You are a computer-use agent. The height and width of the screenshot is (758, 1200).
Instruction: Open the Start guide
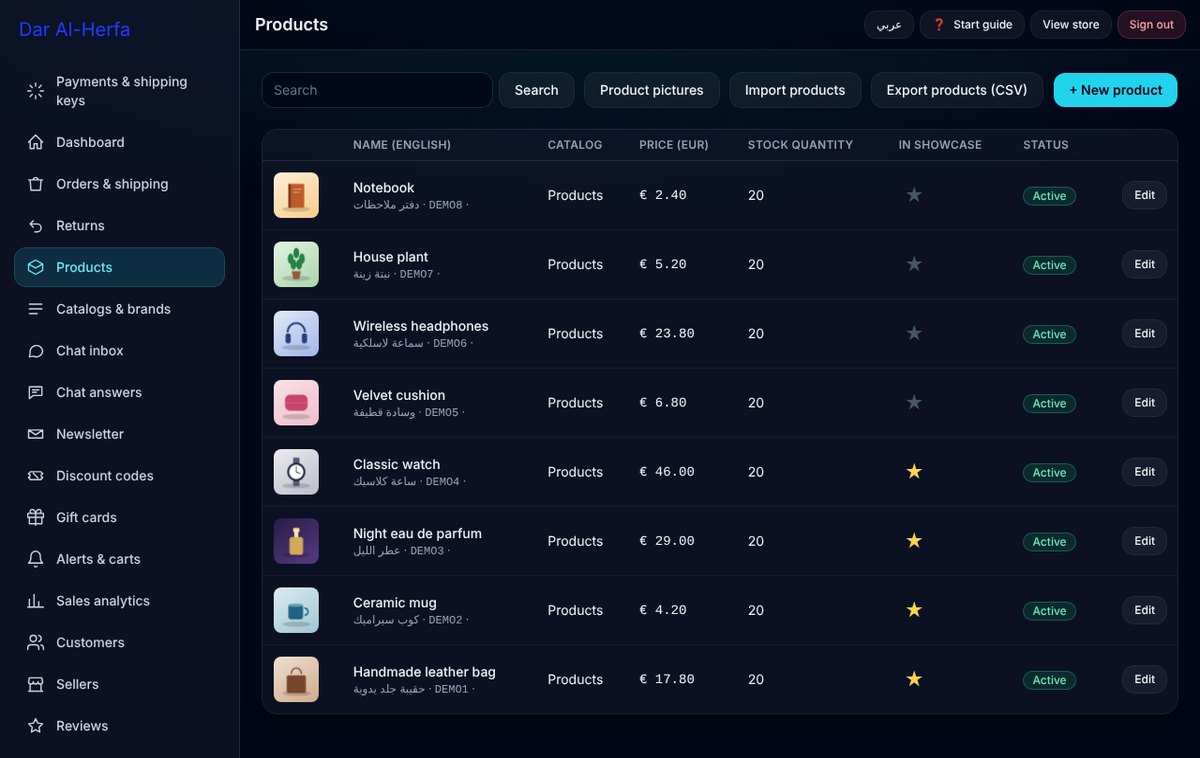pyautogui.click(x=972, y=25)
